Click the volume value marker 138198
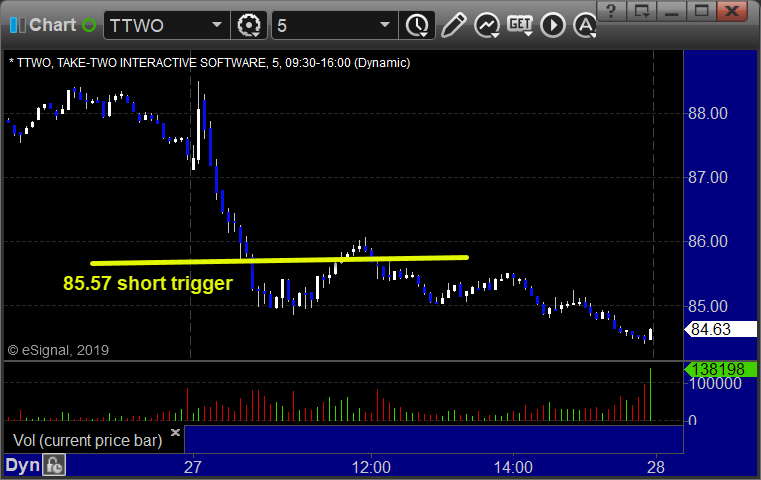This screenshot has height=480, width=761. coord(721,369)
